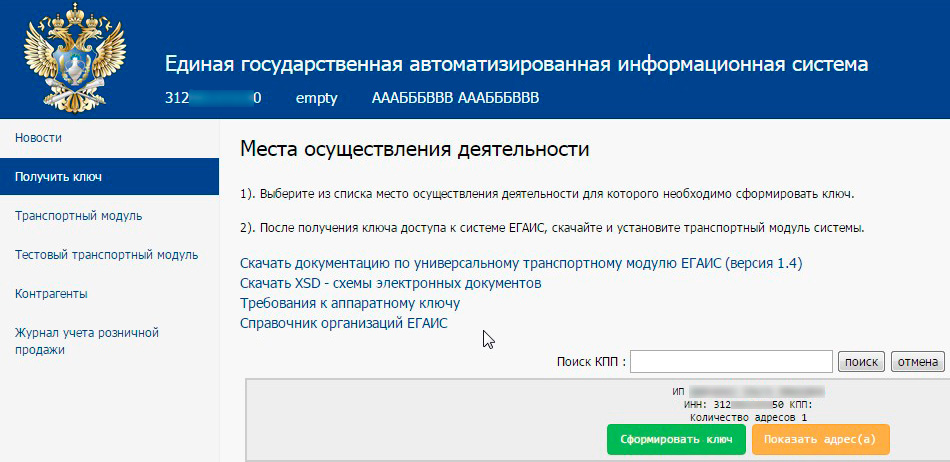Open Транспортный модуль section

79,216
